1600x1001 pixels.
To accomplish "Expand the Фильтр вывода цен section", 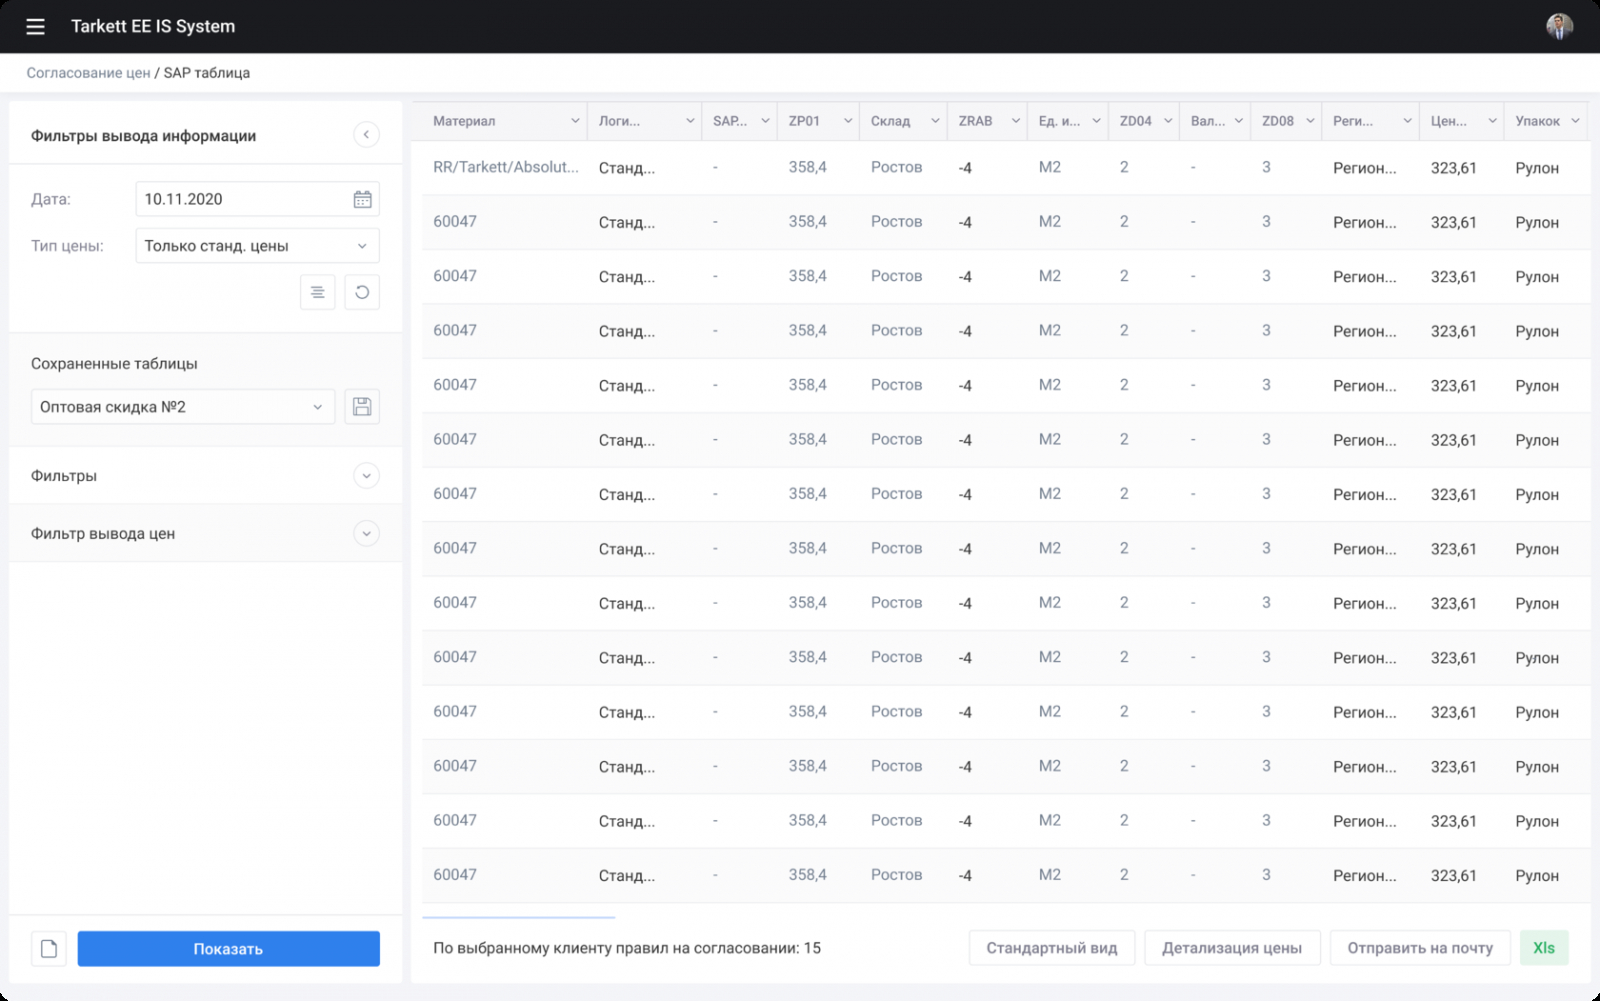I will coord(366,534).
